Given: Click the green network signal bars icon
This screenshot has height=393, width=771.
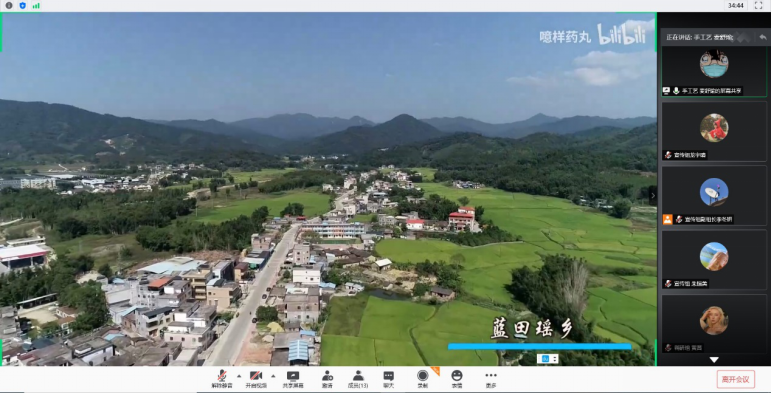Looking at the screenshot, I should click(x=36, y=6).
